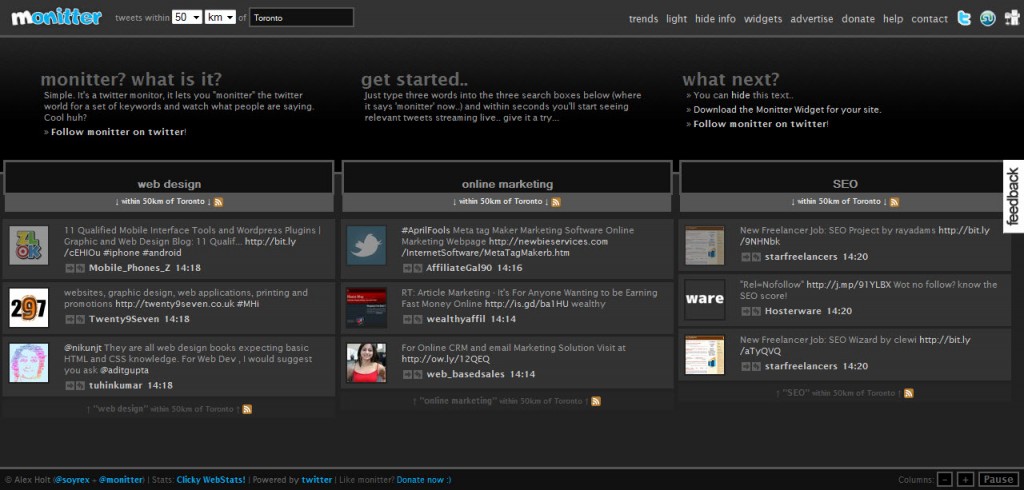
Task: Open the RSS feed icon under the web design header
Action: tap(219, 202)
